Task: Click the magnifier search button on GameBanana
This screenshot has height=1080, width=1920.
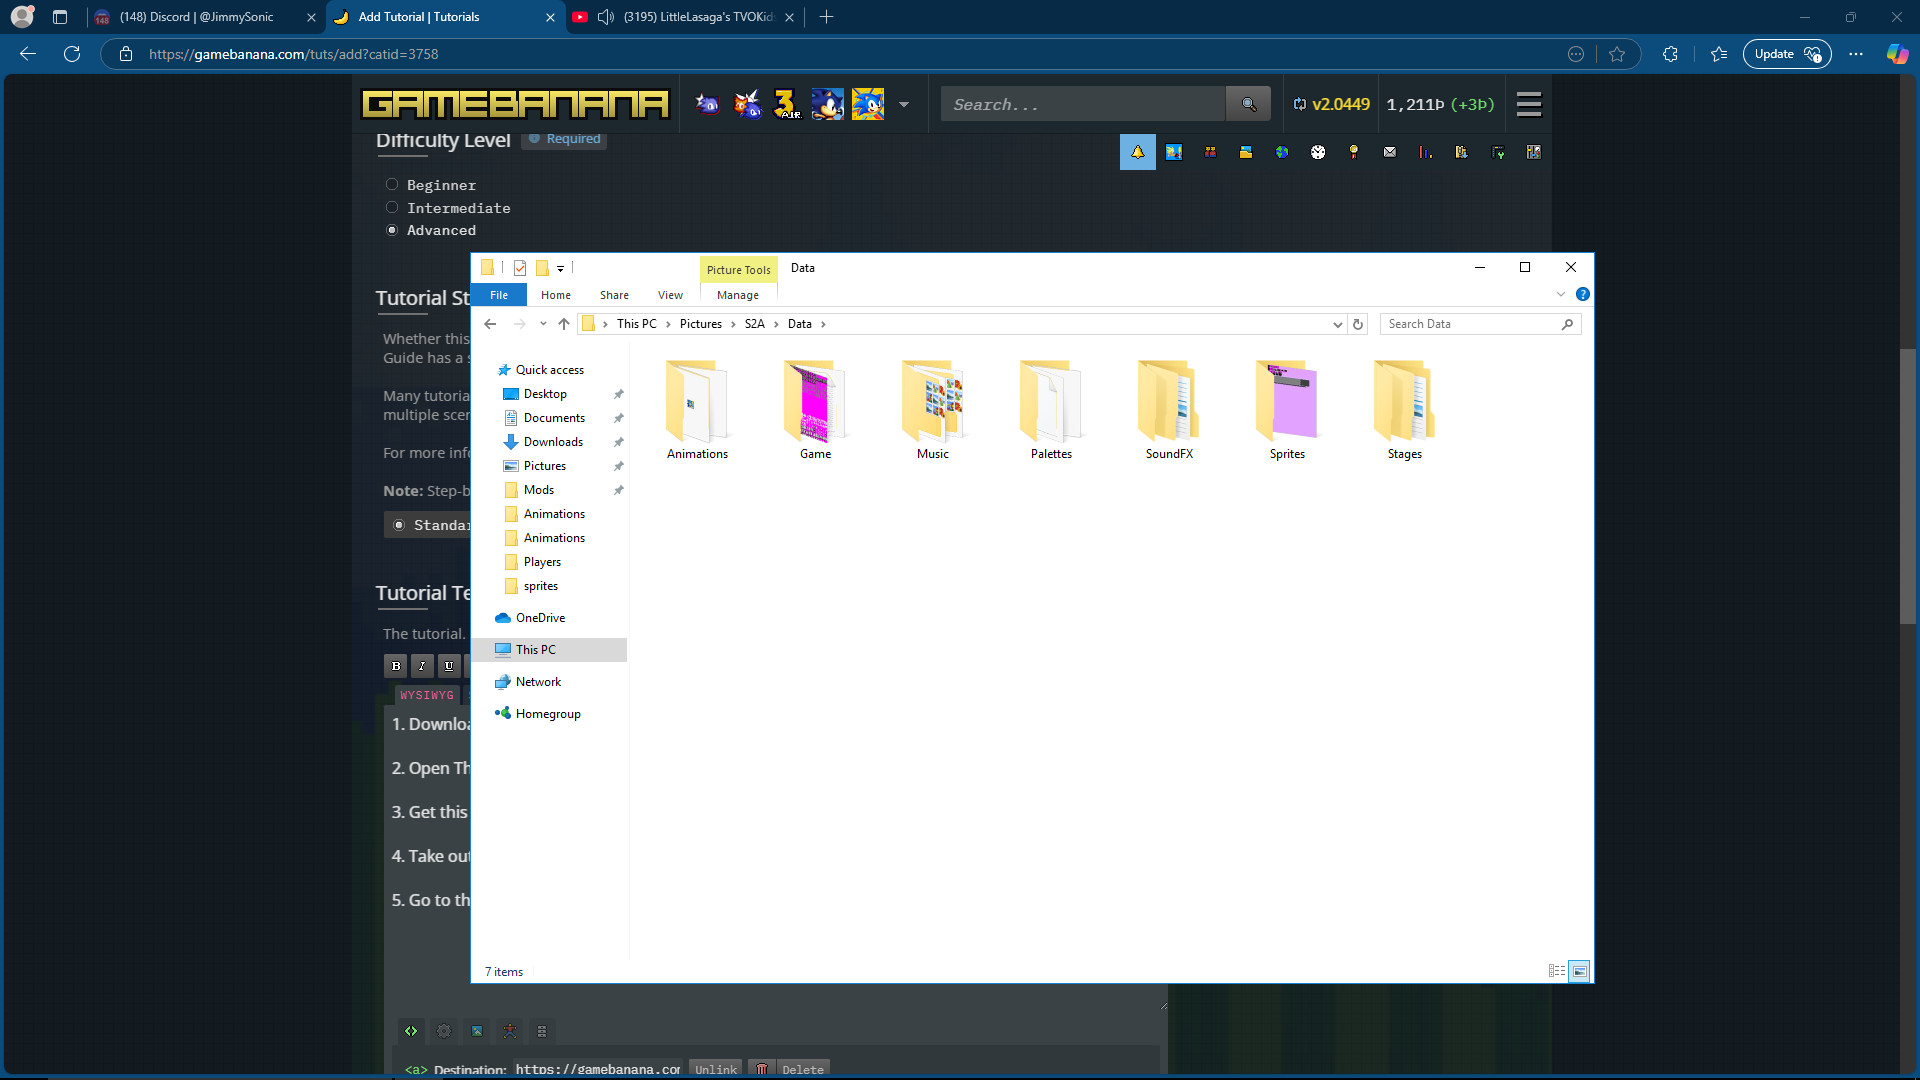Action: pos(1248,104)
